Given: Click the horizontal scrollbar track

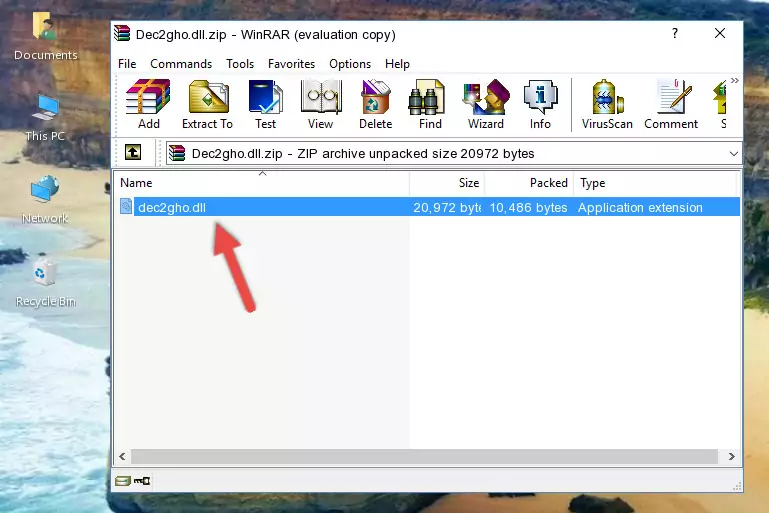Looking at the screenshot, I should tap(424, 457).
